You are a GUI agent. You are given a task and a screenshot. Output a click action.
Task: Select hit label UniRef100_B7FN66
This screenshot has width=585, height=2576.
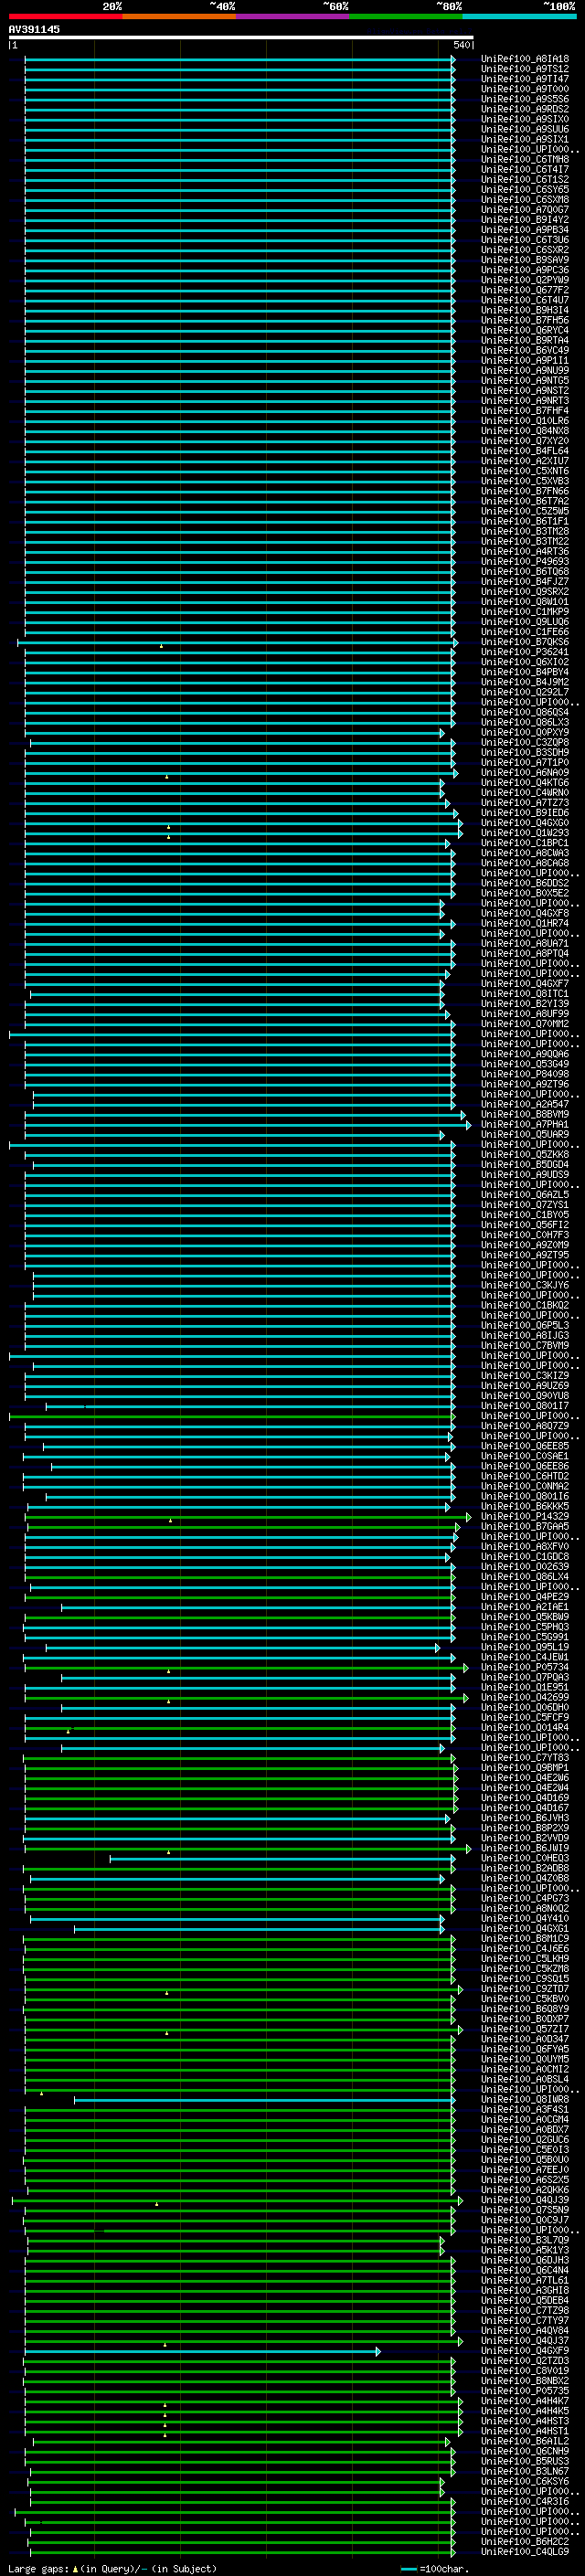pos(525,491)
